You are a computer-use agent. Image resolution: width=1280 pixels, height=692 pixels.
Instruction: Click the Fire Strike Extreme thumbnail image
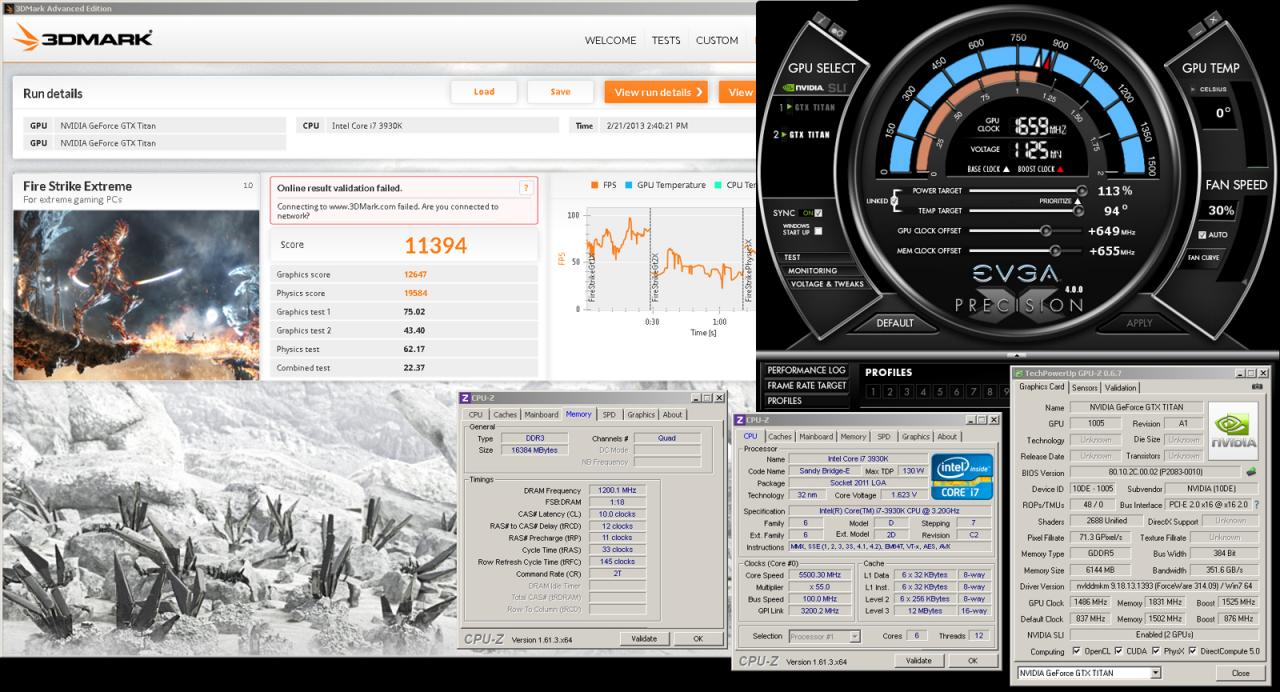[136, 294]
